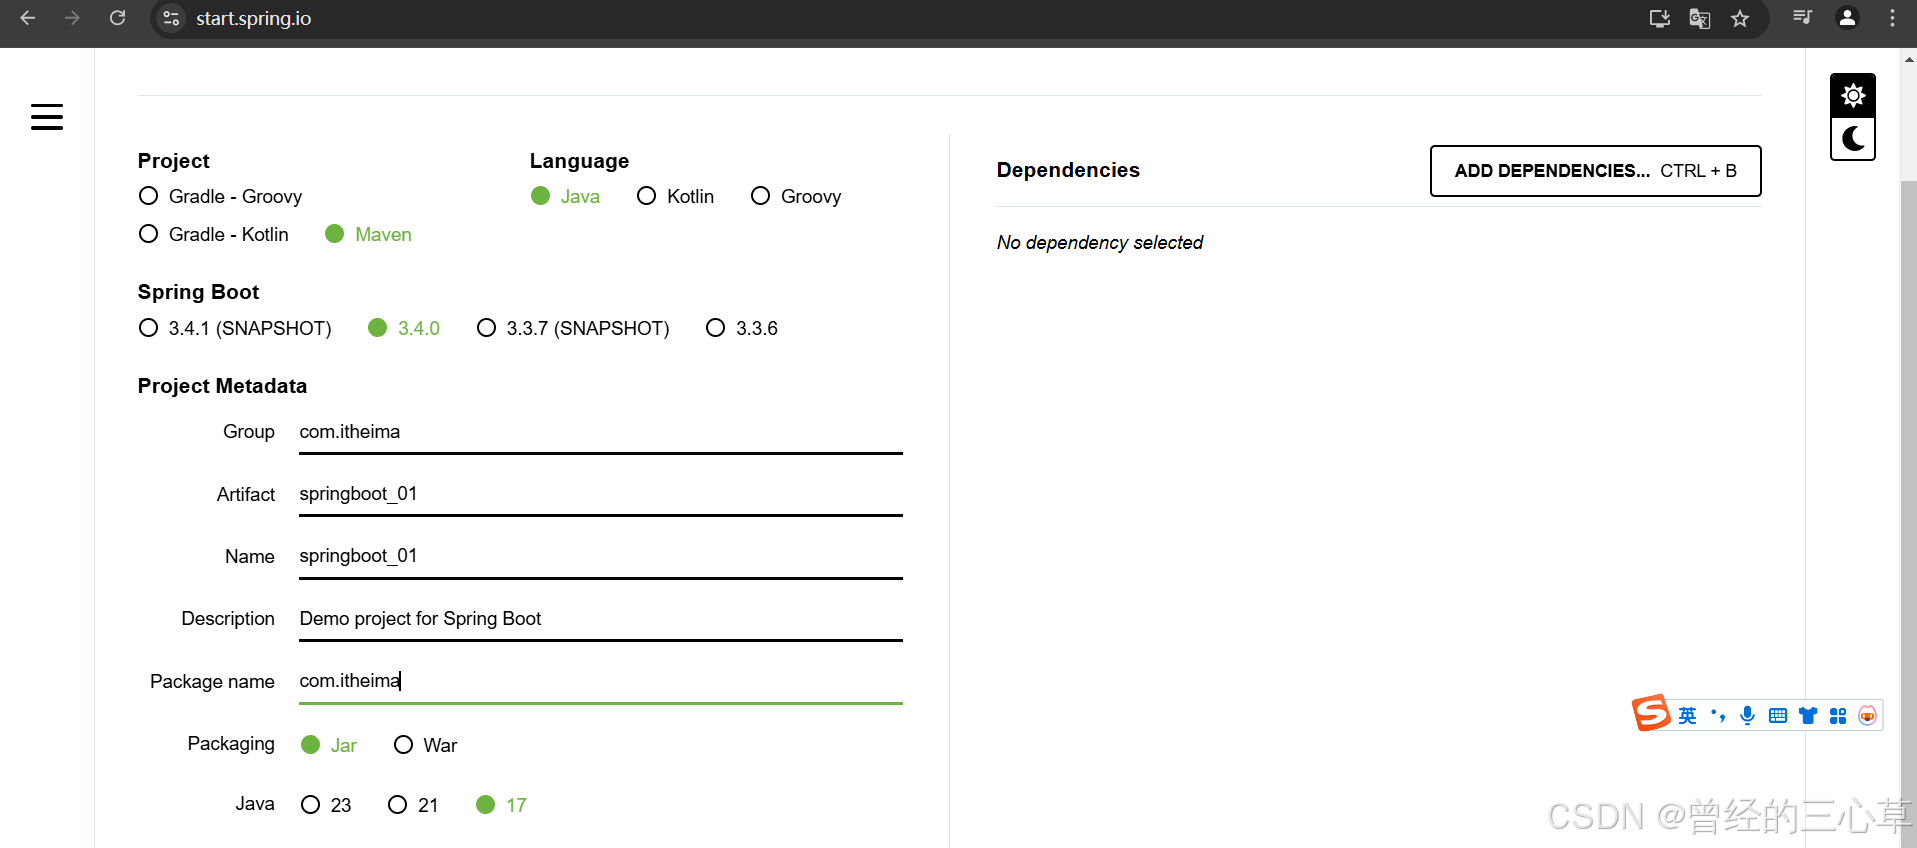Click the page vertical scrollbar
Viewport: 1917px width, 848px height.
click(x=1908, y=514)
